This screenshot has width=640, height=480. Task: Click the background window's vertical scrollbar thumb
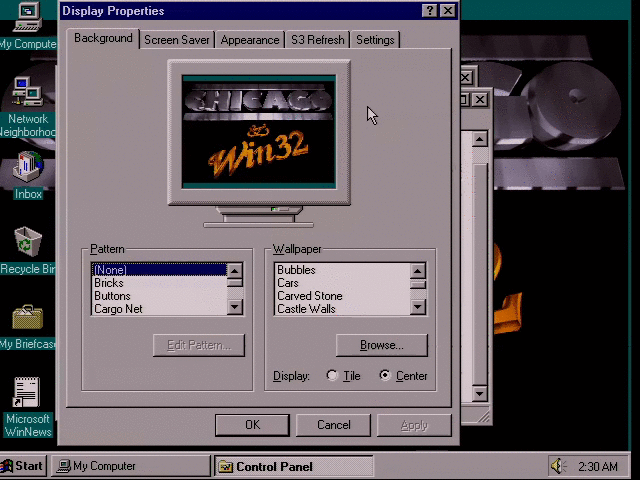(x=480, y=274)
